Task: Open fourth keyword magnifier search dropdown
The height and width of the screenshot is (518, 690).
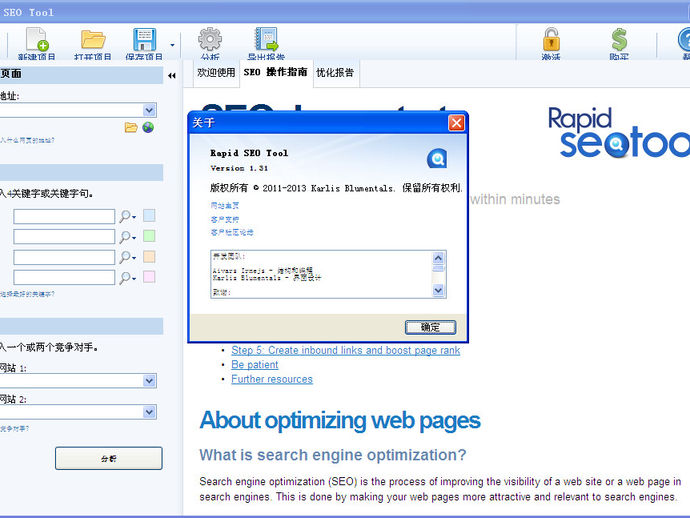Action: [128, 278]
